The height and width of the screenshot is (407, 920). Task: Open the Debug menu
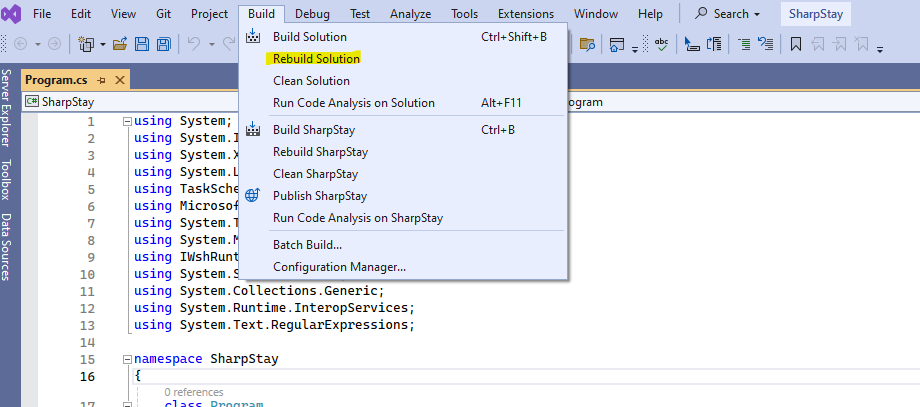point(312,14)
